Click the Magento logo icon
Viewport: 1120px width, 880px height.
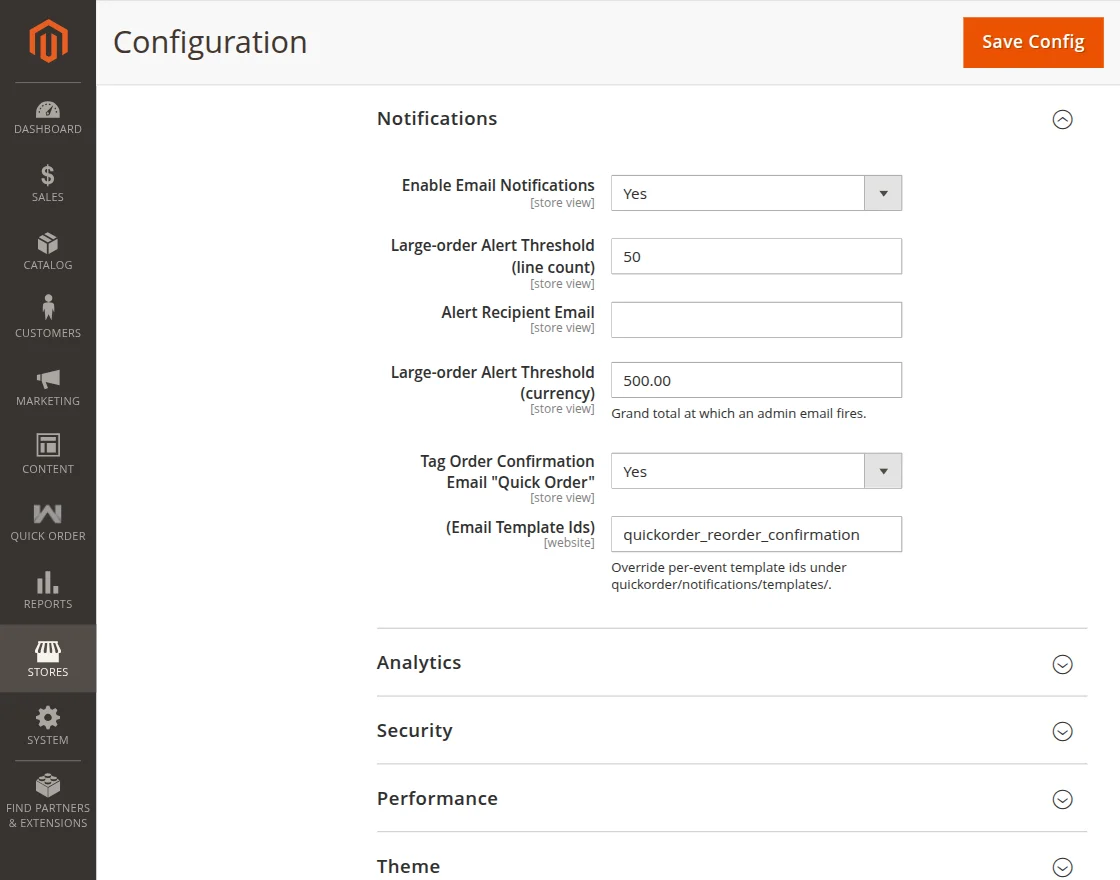[48, 41]
